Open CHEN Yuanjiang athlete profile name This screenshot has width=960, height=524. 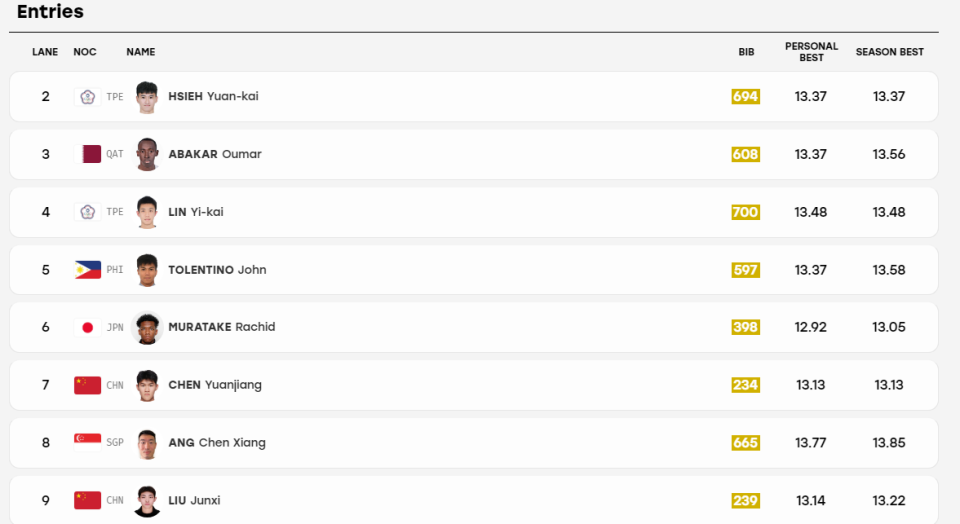click(x=215, y=385)
